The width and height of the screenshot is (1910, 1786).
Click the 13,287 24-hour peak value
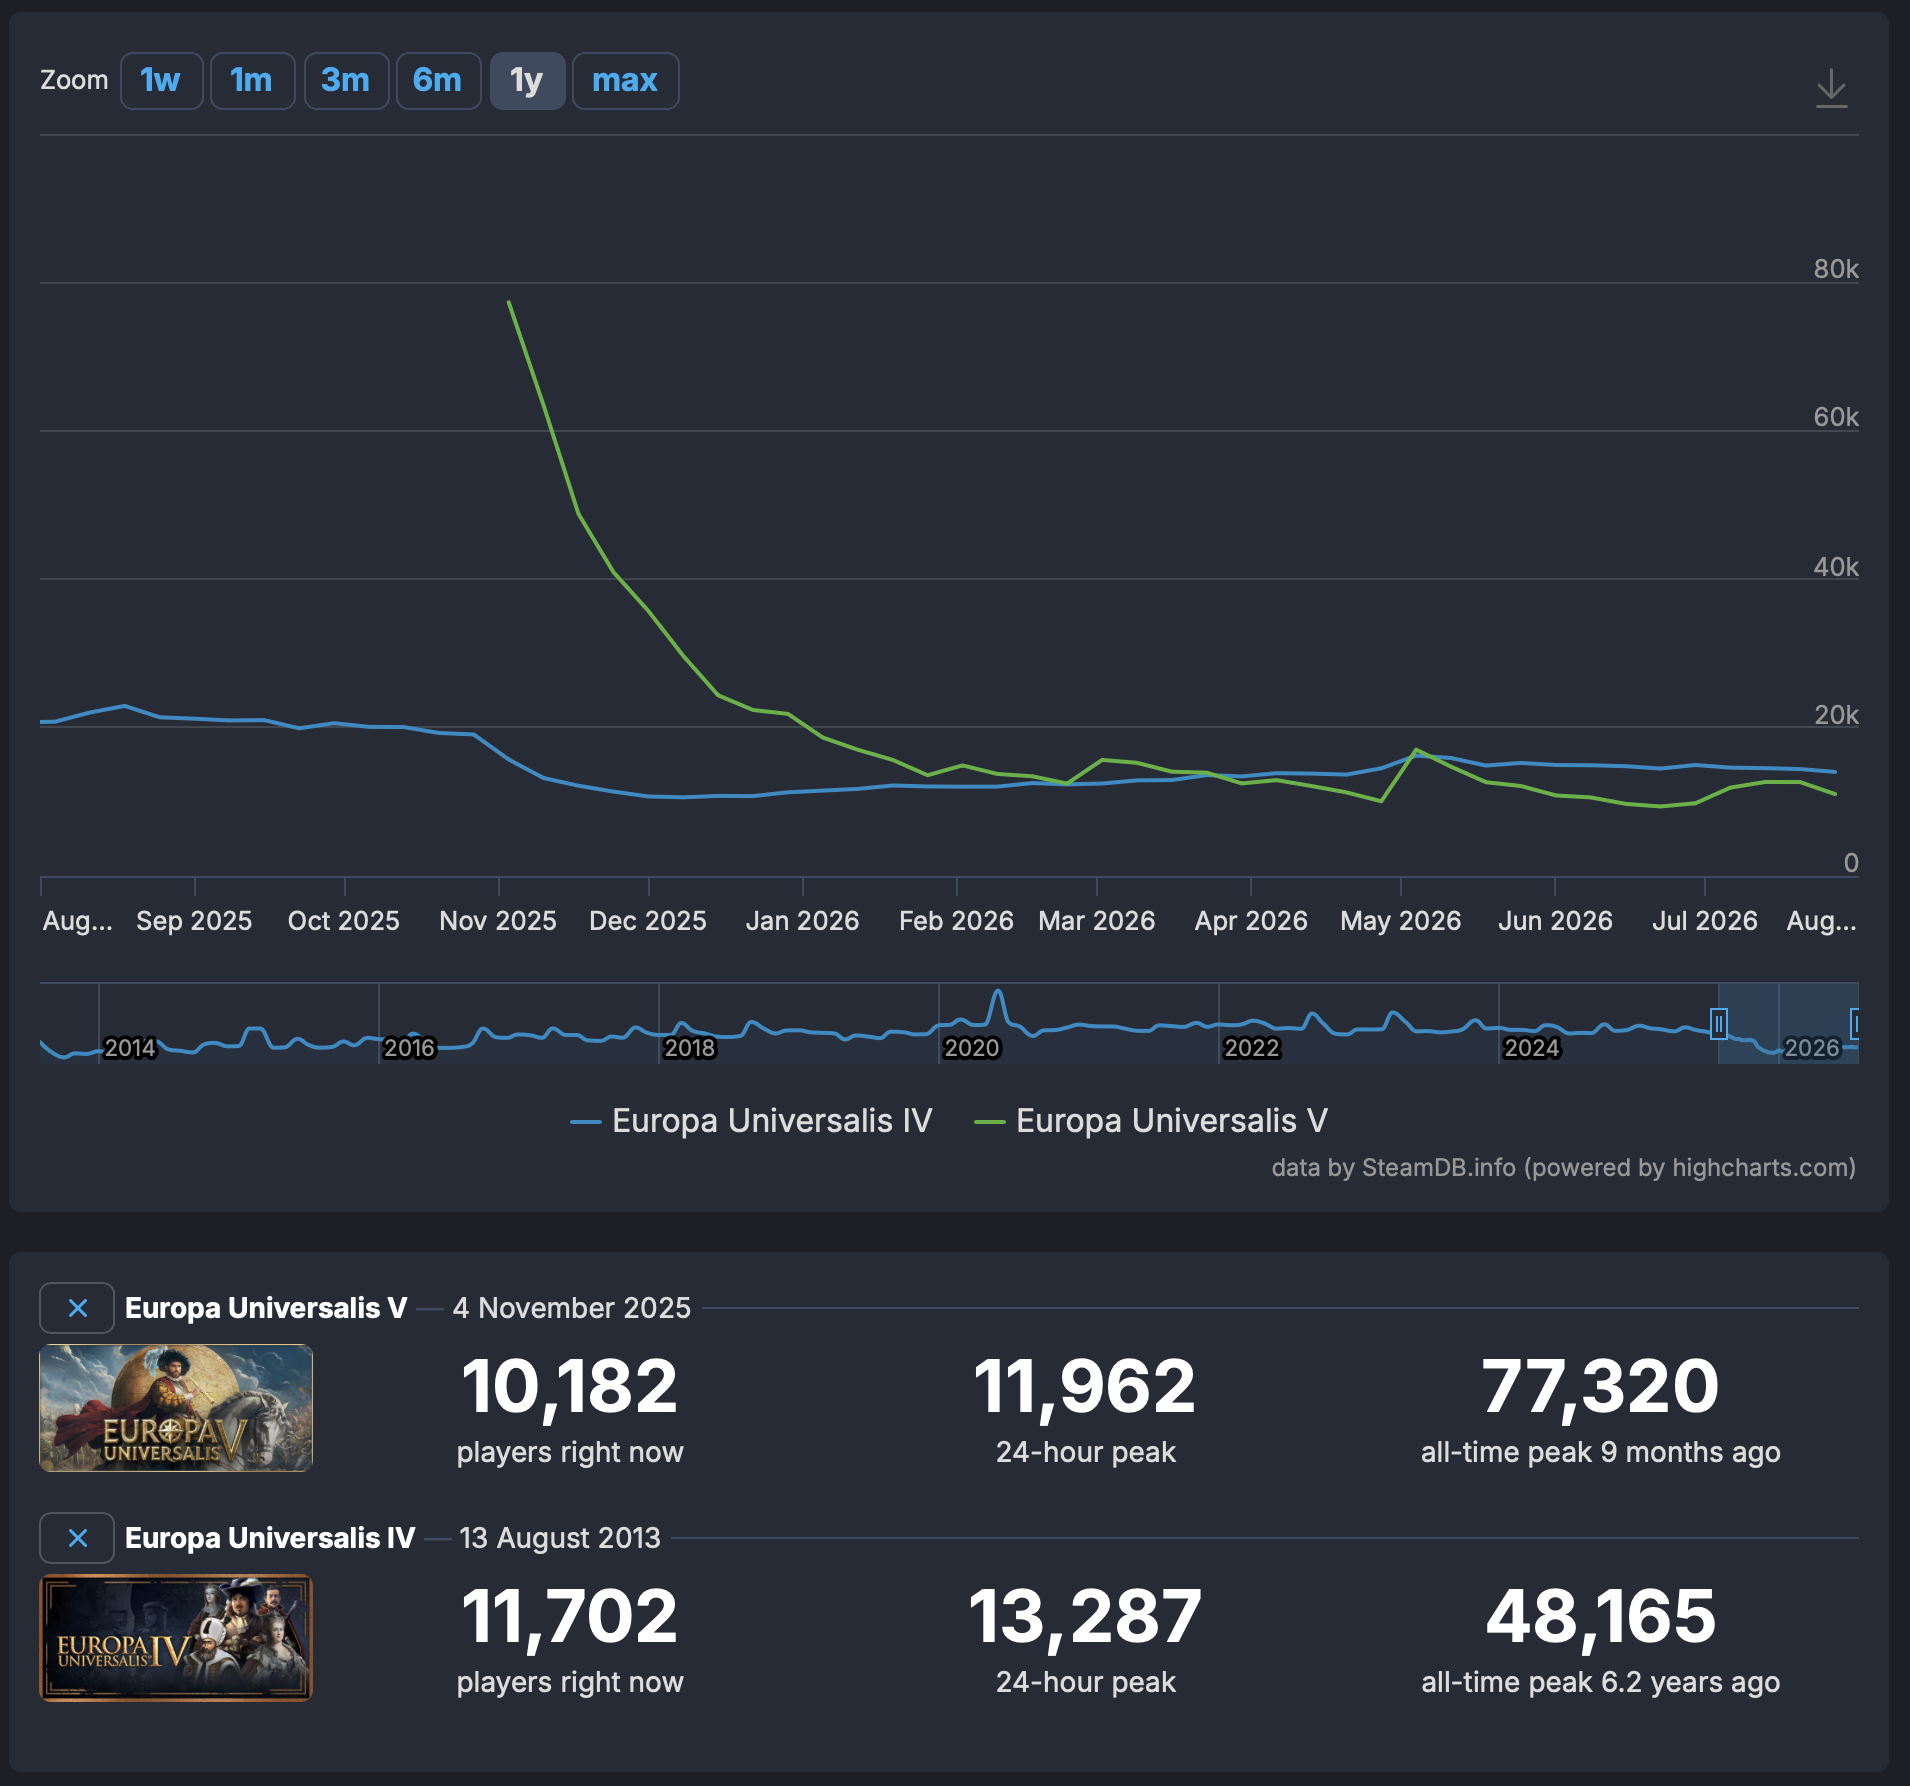(1085, 1617)
